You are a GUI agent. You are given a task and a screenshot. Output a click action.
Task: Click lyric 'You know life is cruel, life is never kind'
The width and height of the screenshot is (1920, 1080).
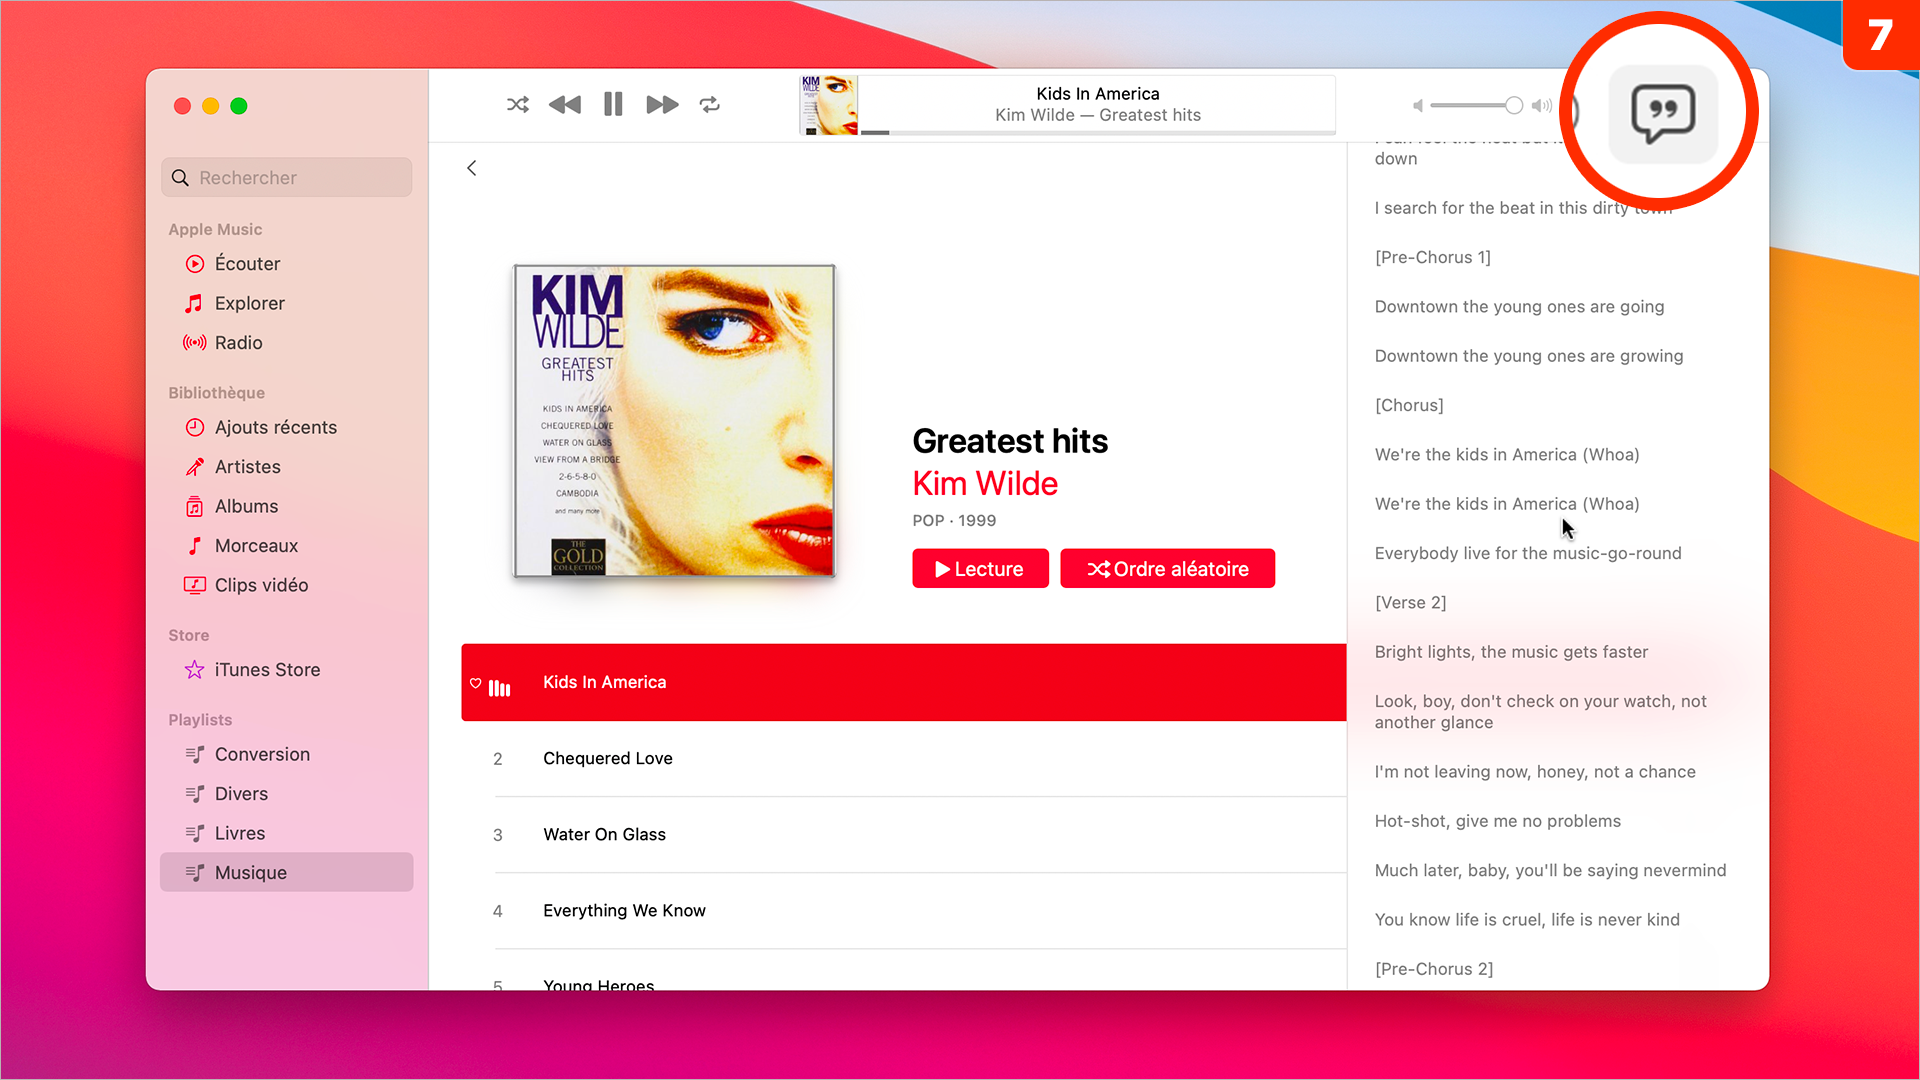tap(1527, 920)
